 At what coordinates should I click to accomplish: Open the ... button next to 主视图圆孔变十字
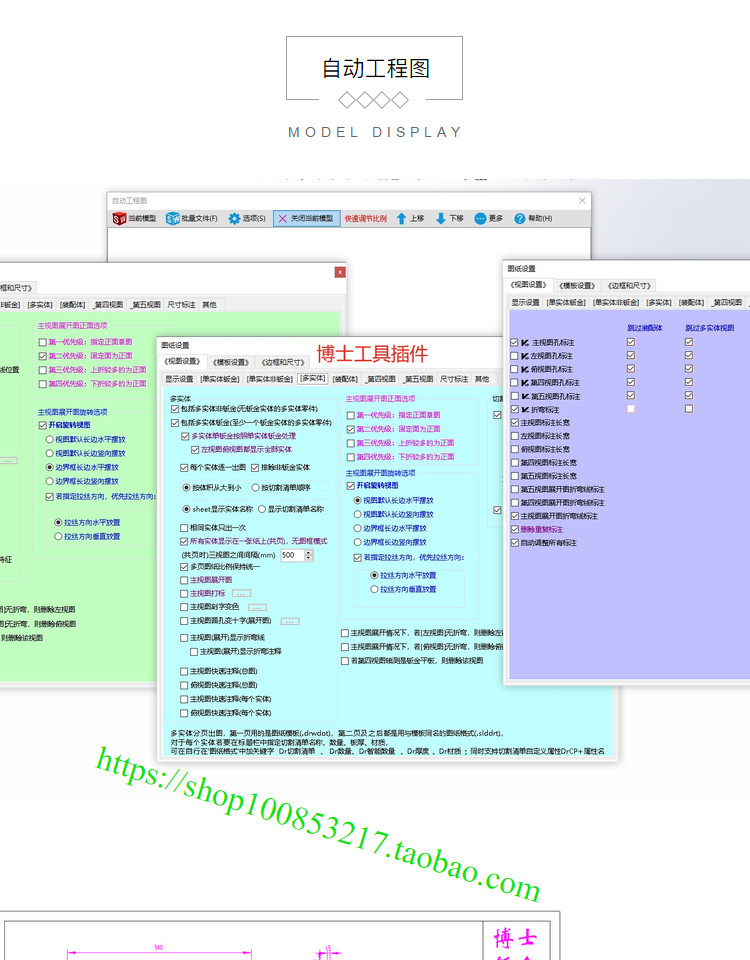coord(290,621)
